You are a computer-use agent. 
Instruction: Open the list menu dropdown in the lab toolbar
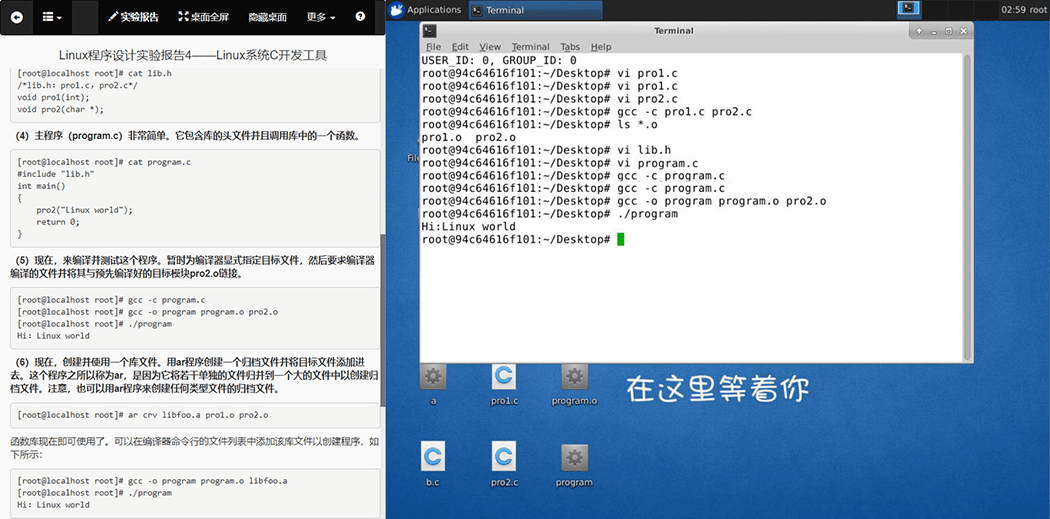[52, 17]
